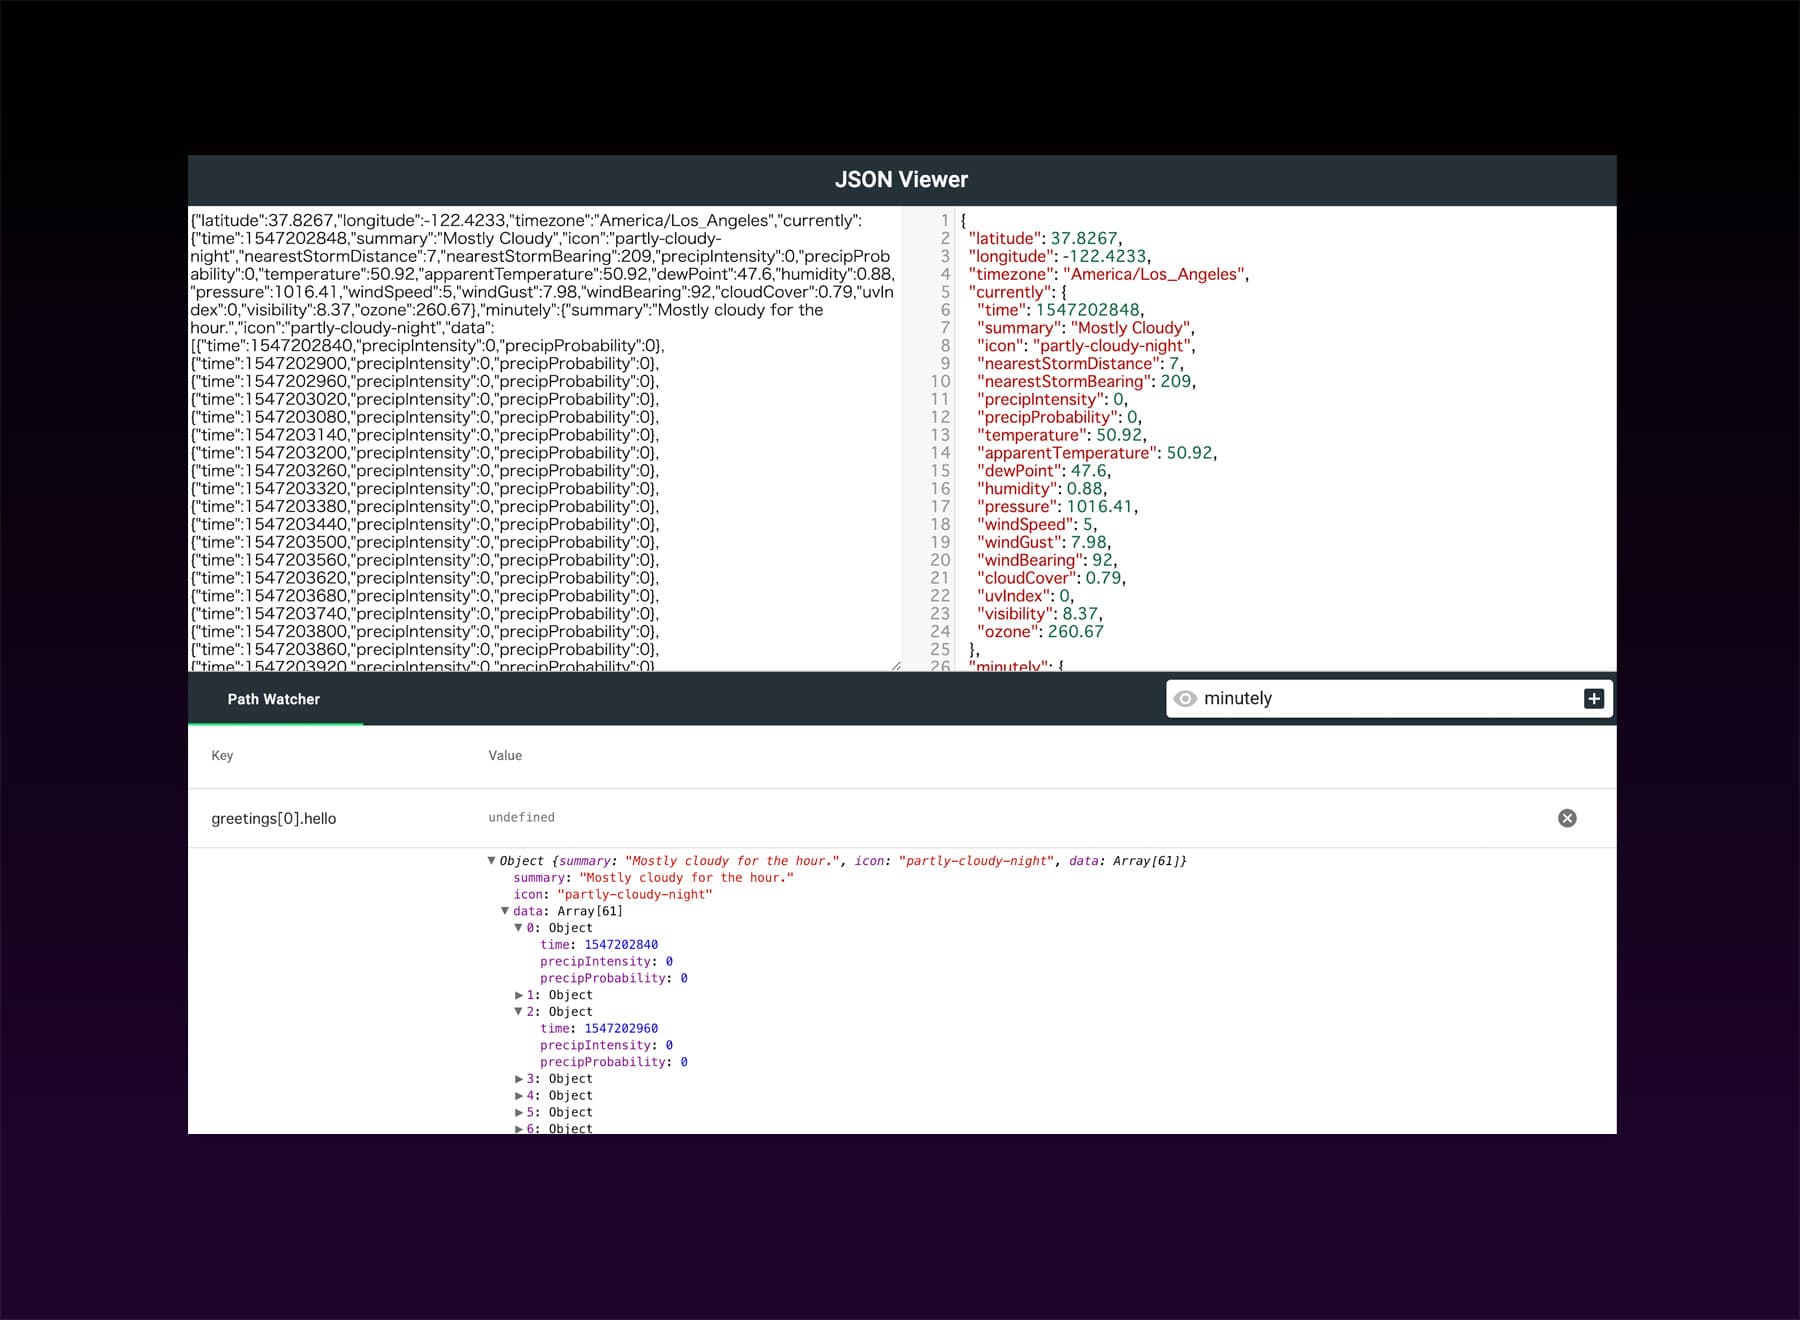
Task: Click the "currently": { line
Action: click(x=1017, y=292)
